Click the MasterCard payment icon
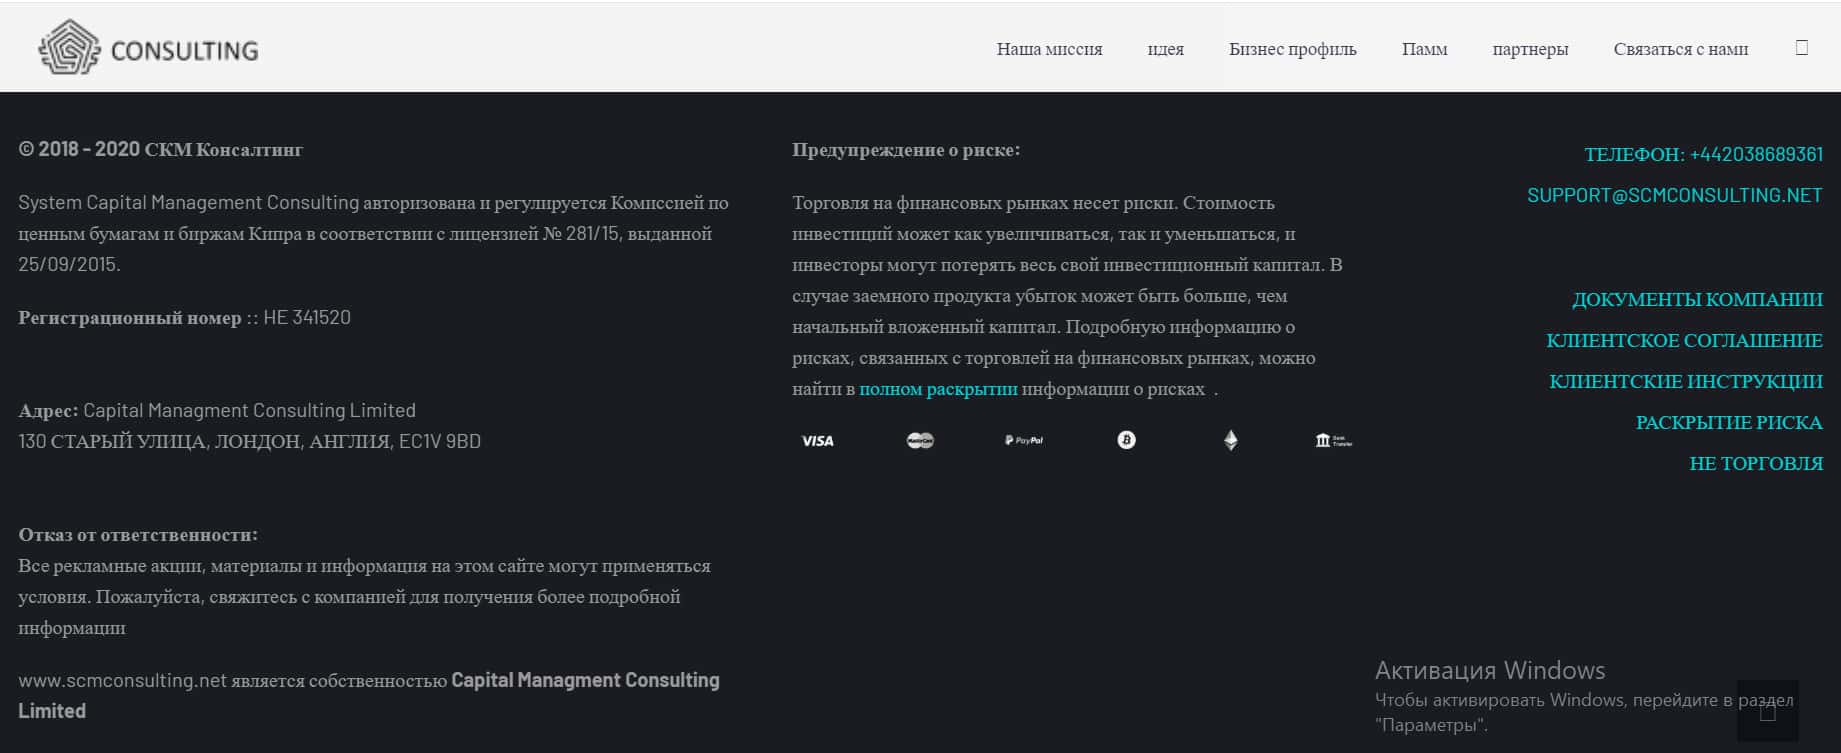1841x753 pixels. 920,441
